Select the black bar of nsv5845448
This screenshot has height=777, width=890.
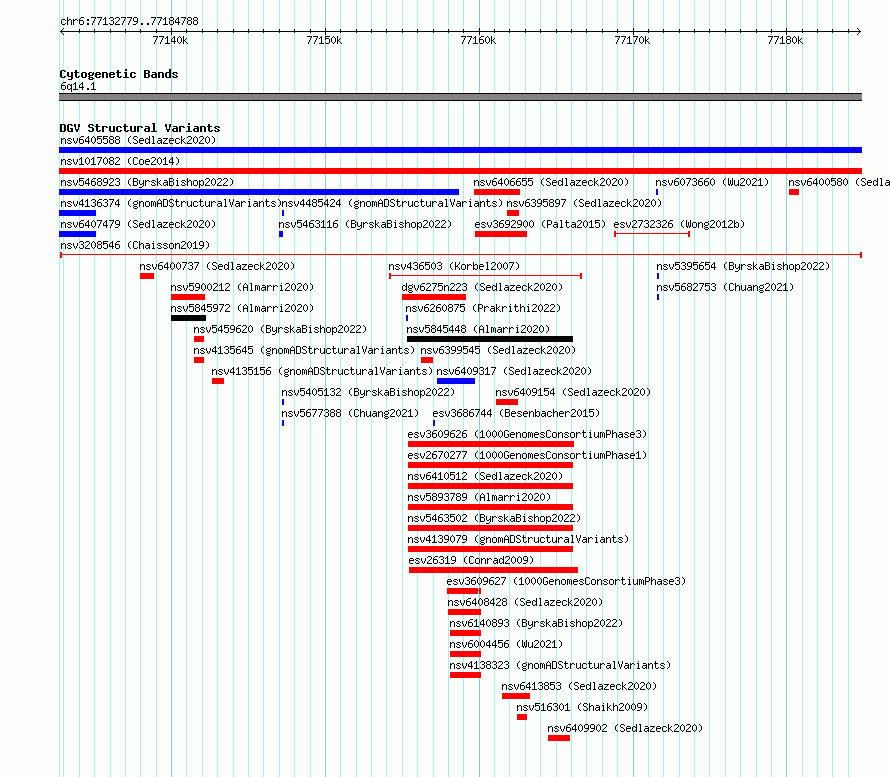490,339
